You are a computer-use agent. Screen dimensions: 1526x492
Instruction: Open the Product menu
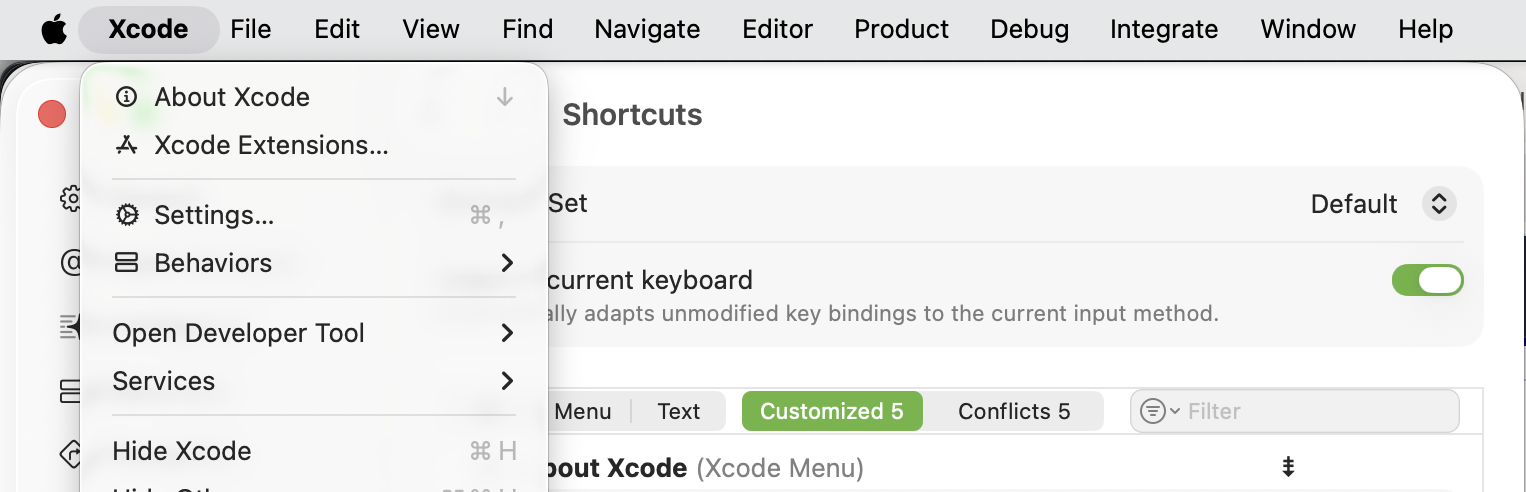pos(901,30)
